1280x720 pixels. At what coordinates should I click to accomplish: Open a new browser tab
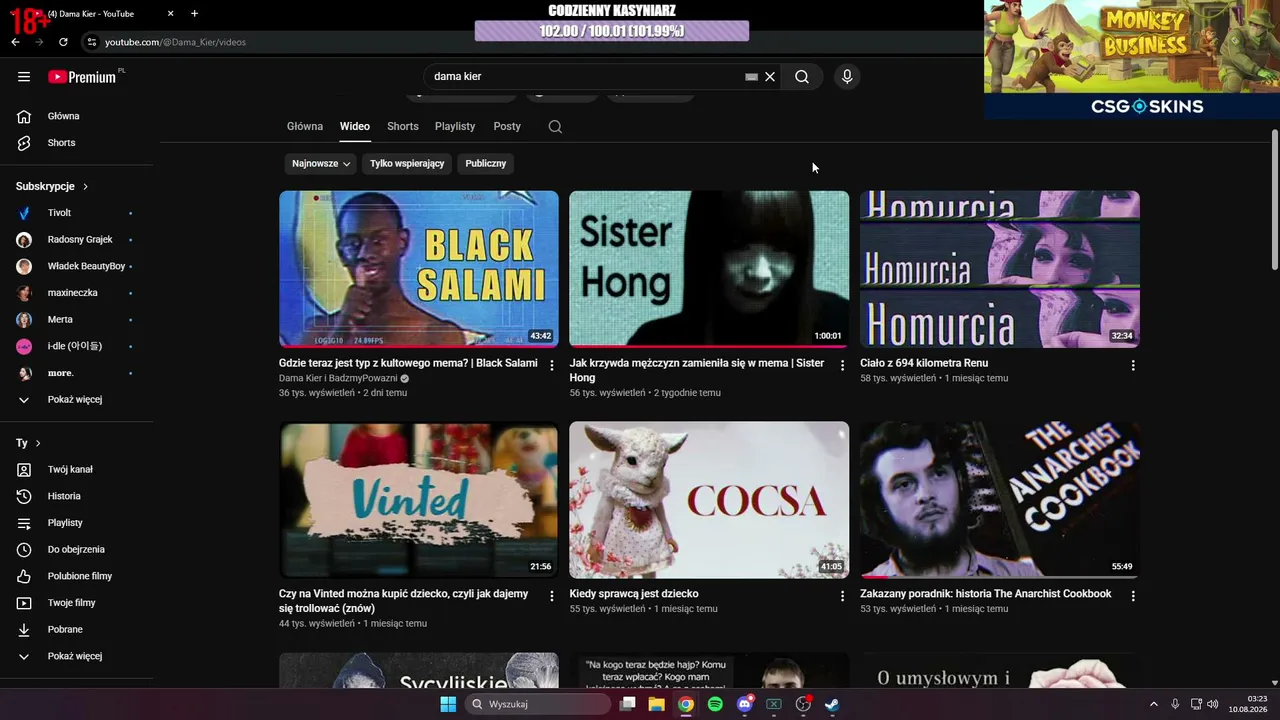194,14
